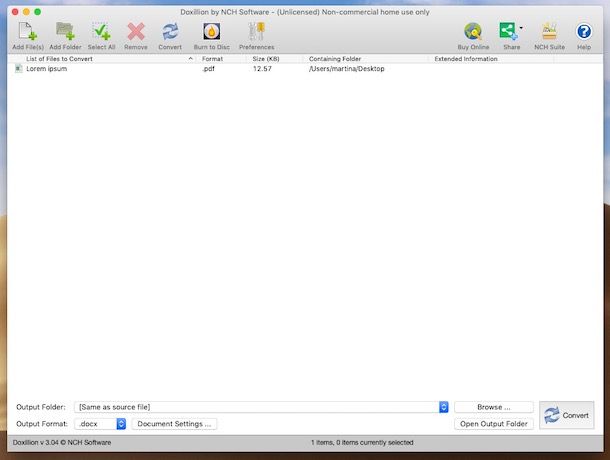Open the NCH Suite toolbox icon
The height and width of the screenshot is (460, 610).
pos(549,32)
